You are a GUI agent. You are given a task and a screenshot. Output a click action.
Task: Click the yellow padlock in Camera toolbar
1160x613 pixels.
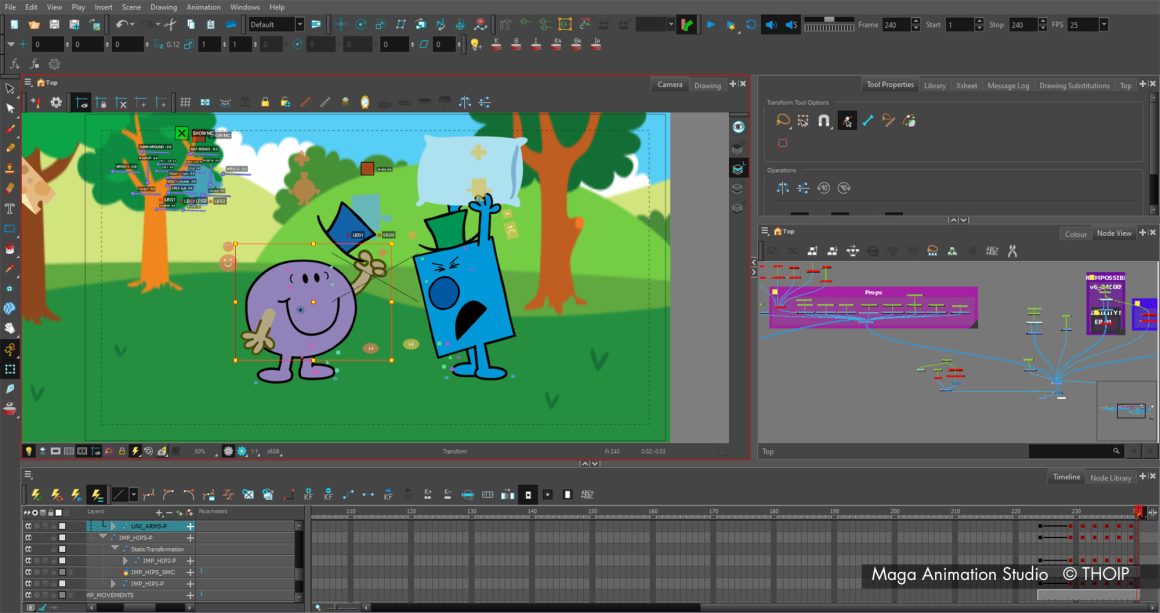click(265, 103)
